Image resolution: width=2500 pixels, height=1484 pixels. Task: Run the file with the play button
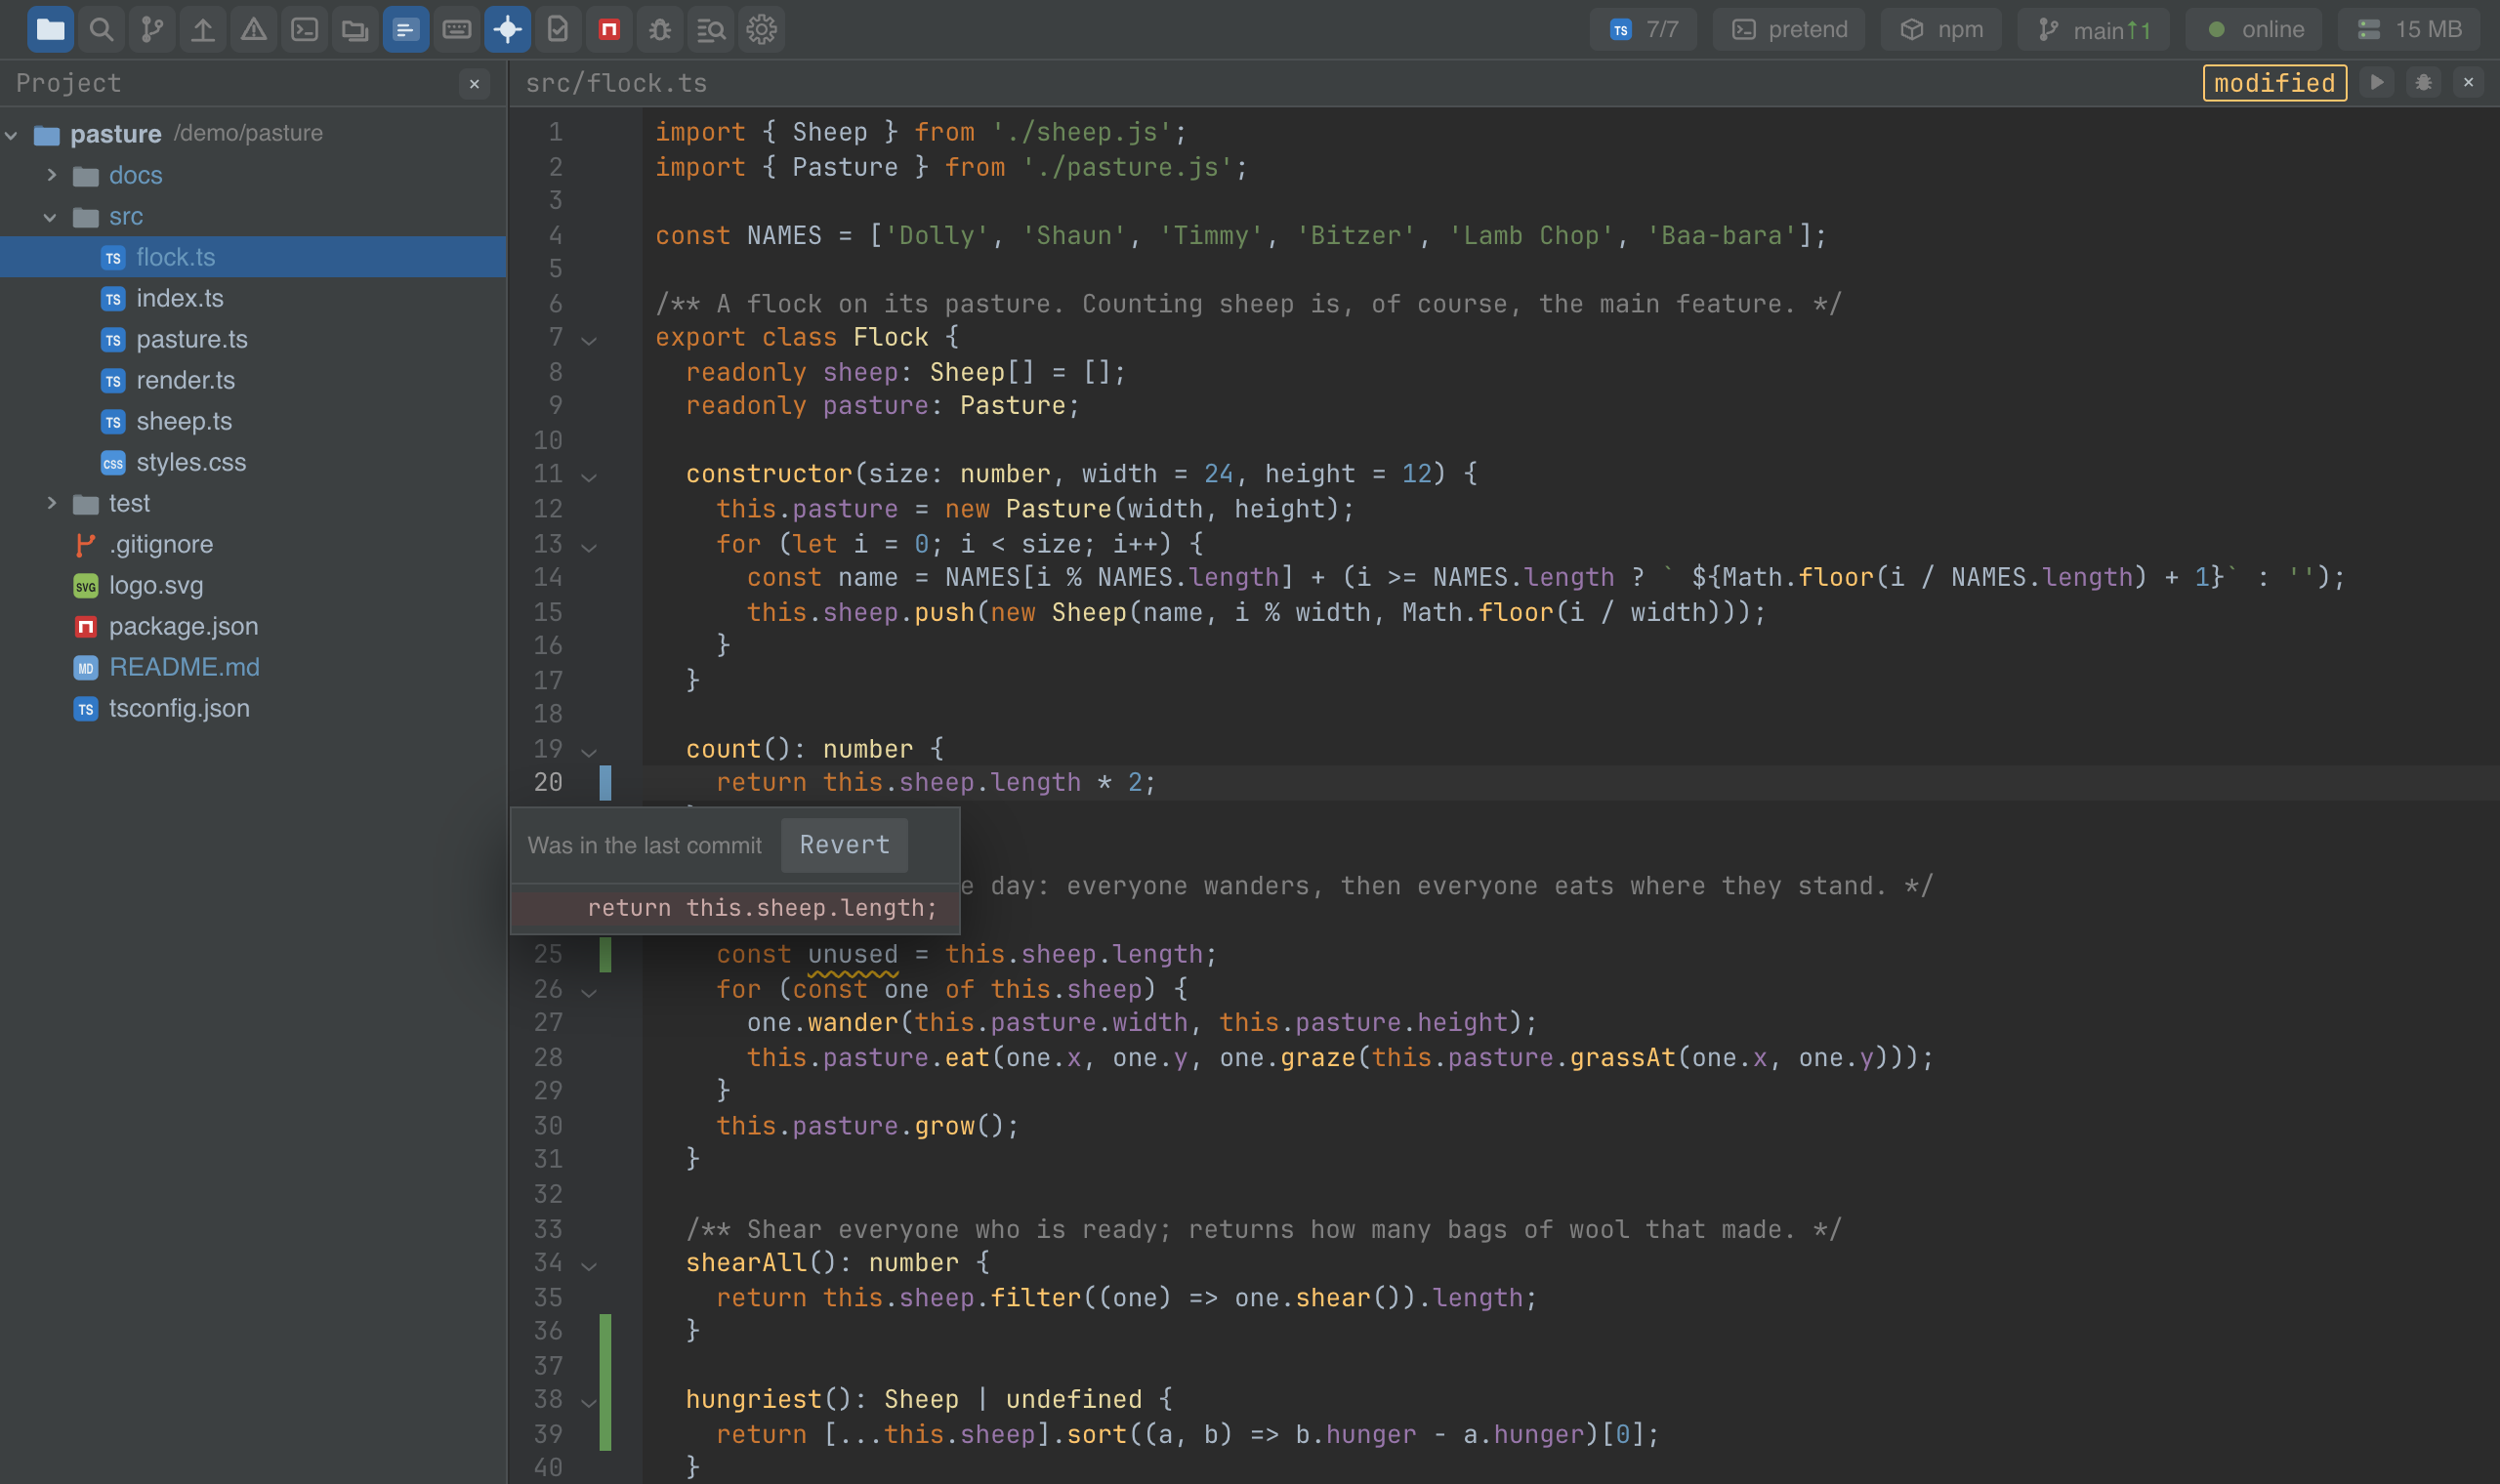coord(2378,82)
